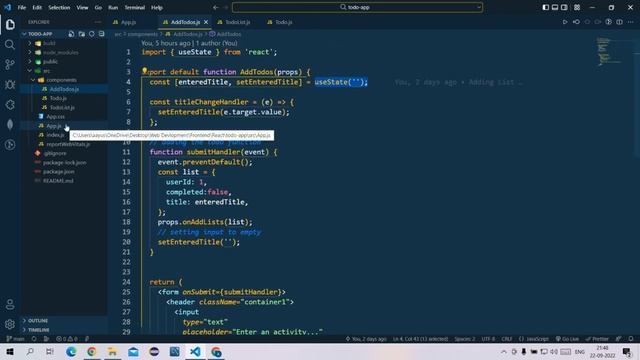Click New Folder icon in TODO-APP header
This screenshot has height=360, width=640.
pyautogui.click(x=82, y=34)
